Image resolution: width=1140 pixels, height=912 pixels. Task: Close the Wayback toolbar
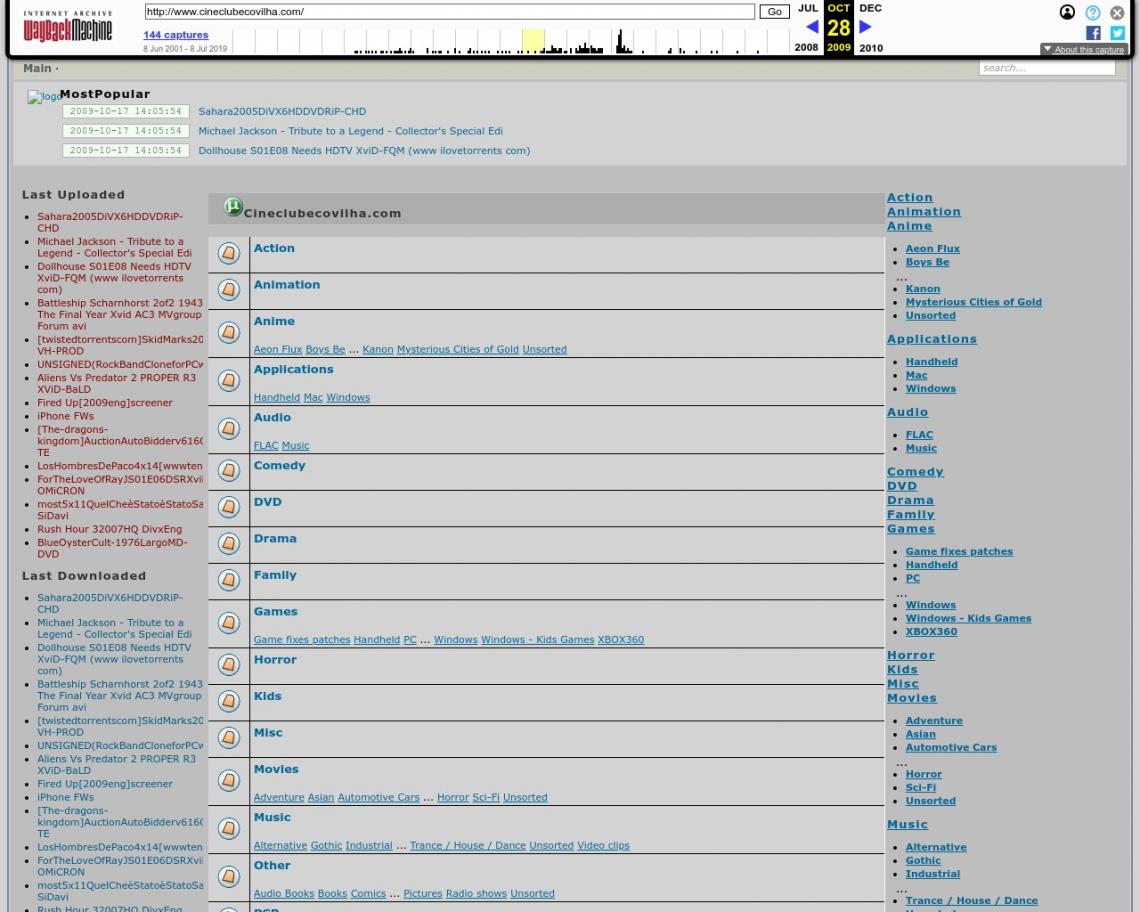tap(1117, 12)
